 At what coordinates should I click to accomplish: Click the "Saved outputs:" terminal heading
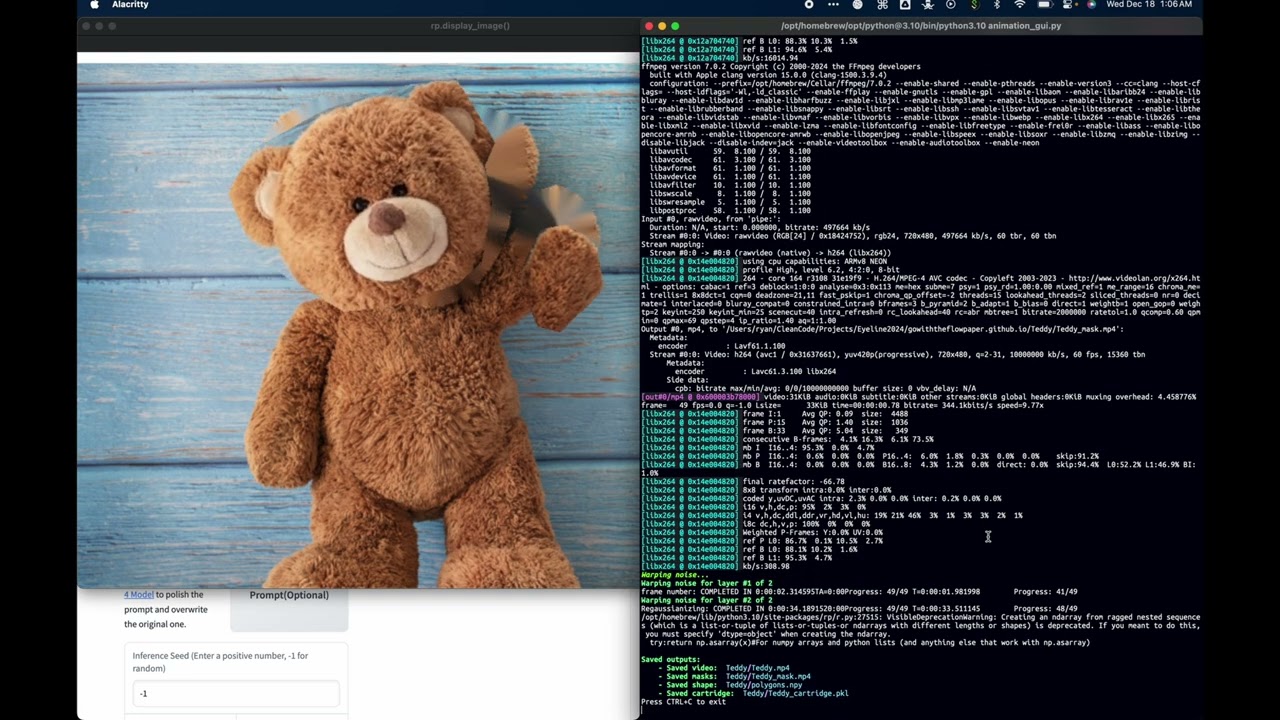pos(672,660)
